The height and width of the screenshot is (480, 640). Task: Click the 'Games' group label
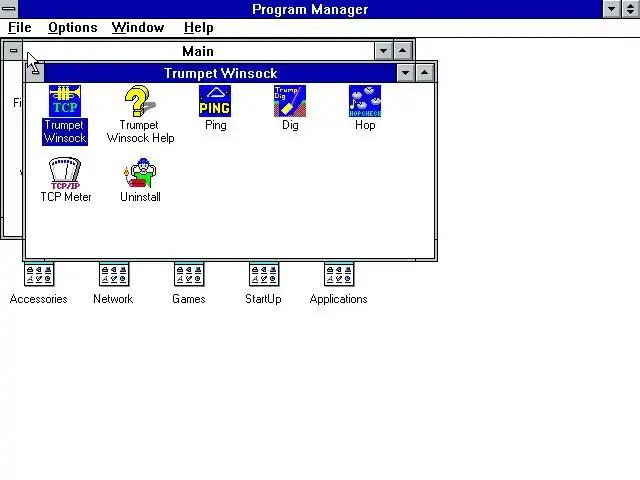[x=189, y=299]
